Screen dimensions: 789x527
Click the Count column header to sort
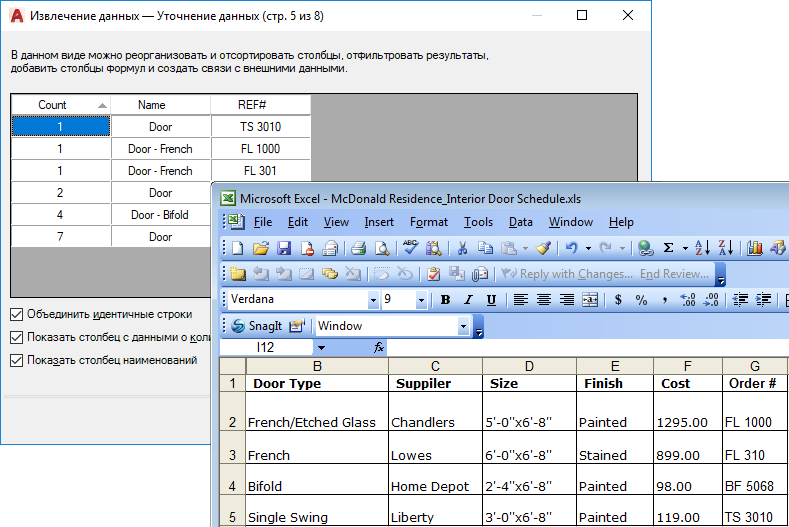[x=60, y=105]
